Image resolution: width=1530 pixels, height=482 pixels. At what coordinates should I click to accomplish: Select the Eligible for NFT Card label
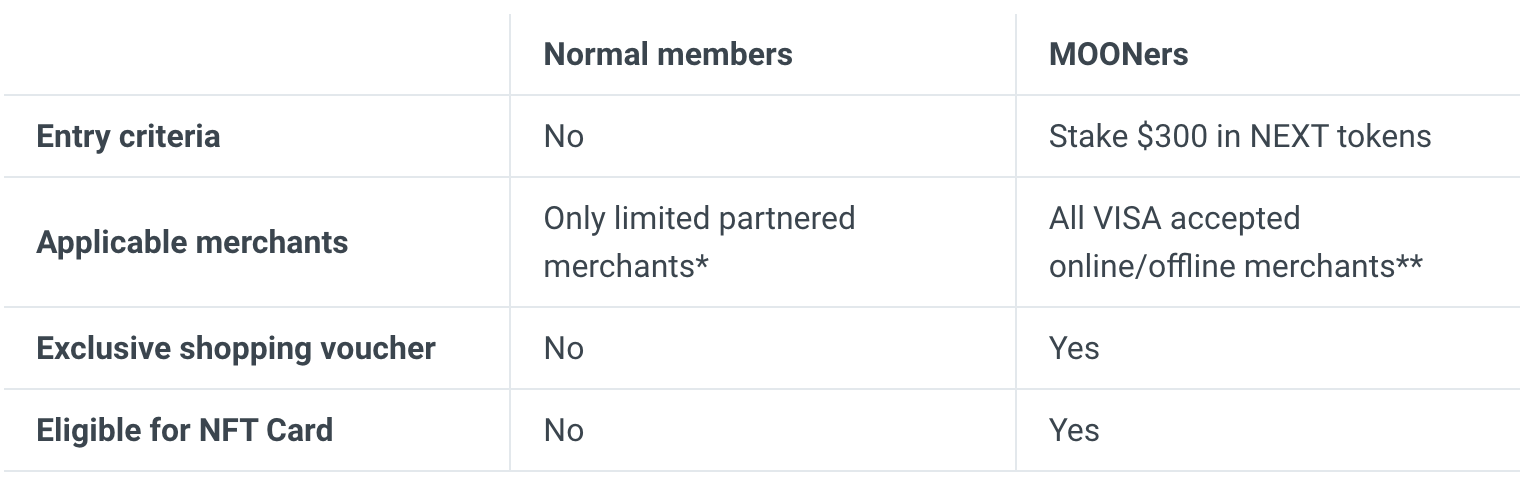coord(184,430)
